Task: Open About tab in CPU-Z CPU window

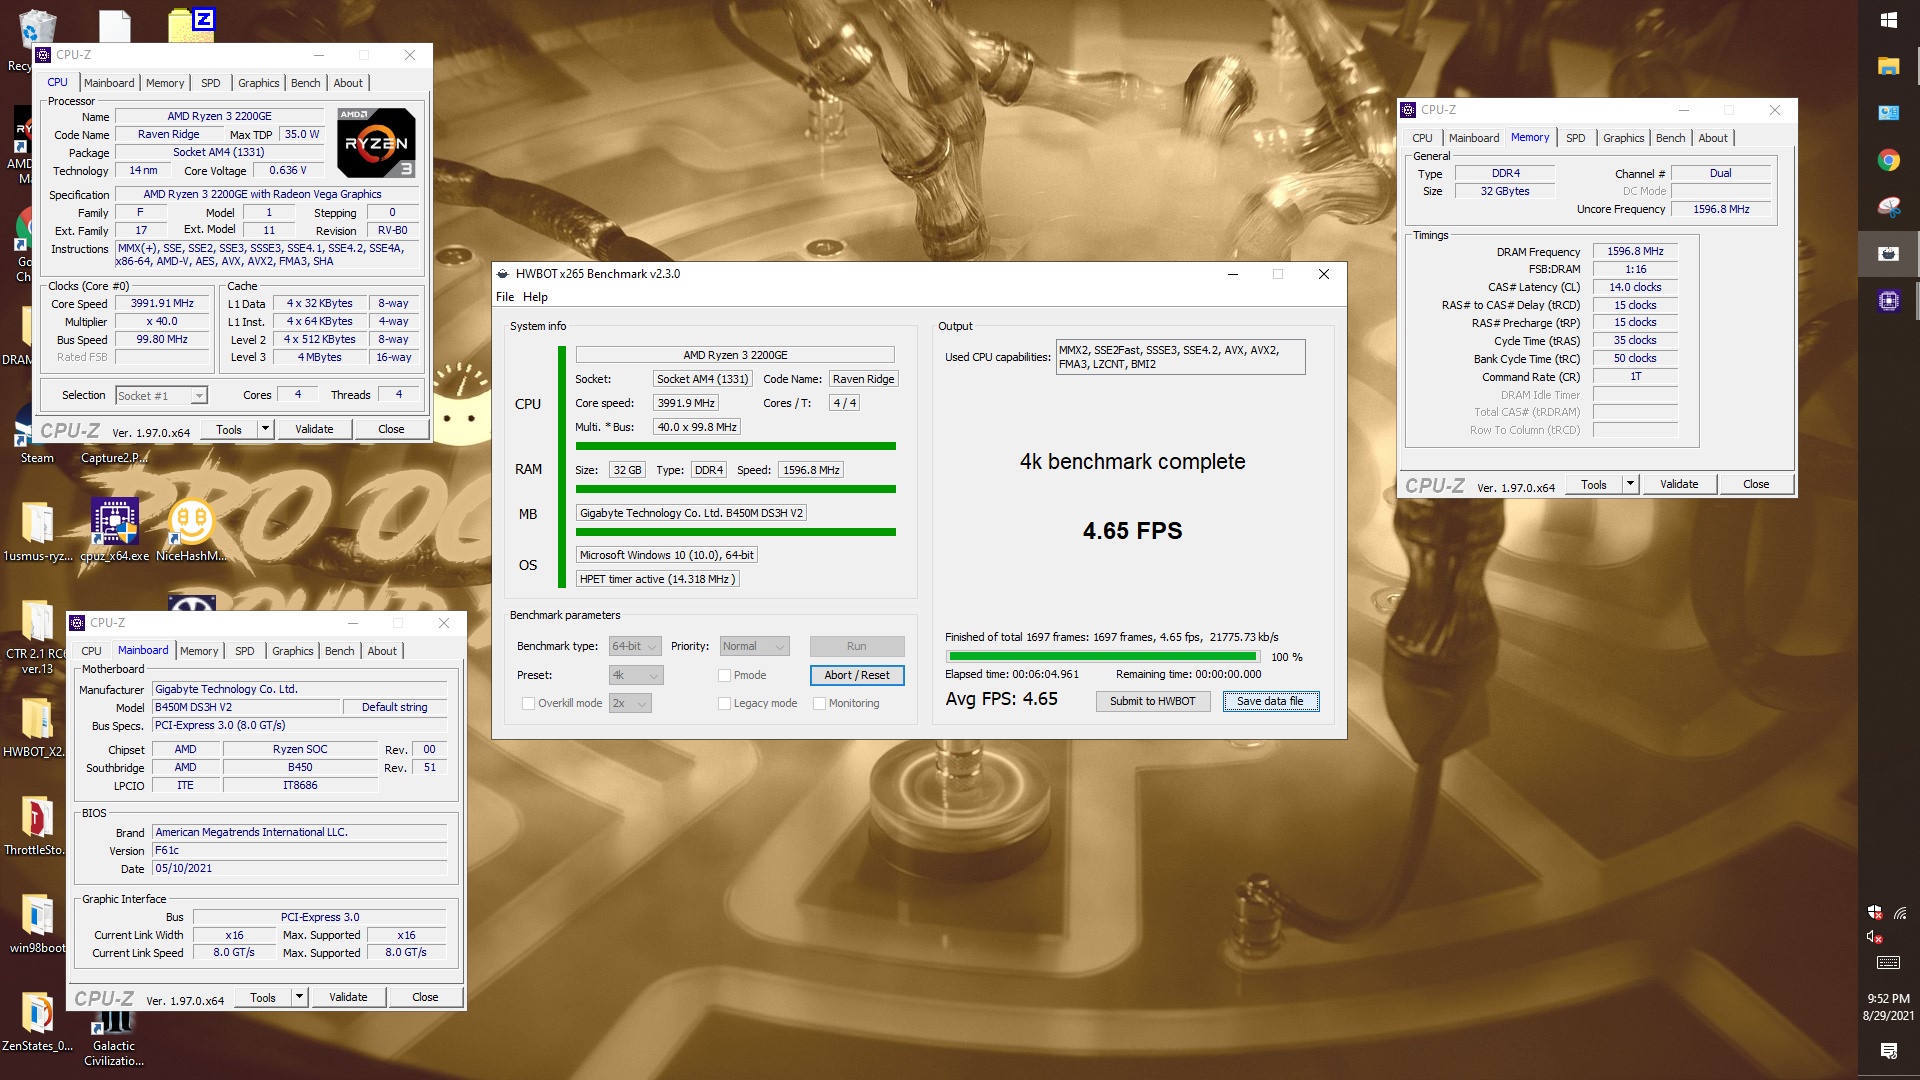Action: tap(348, 83)
